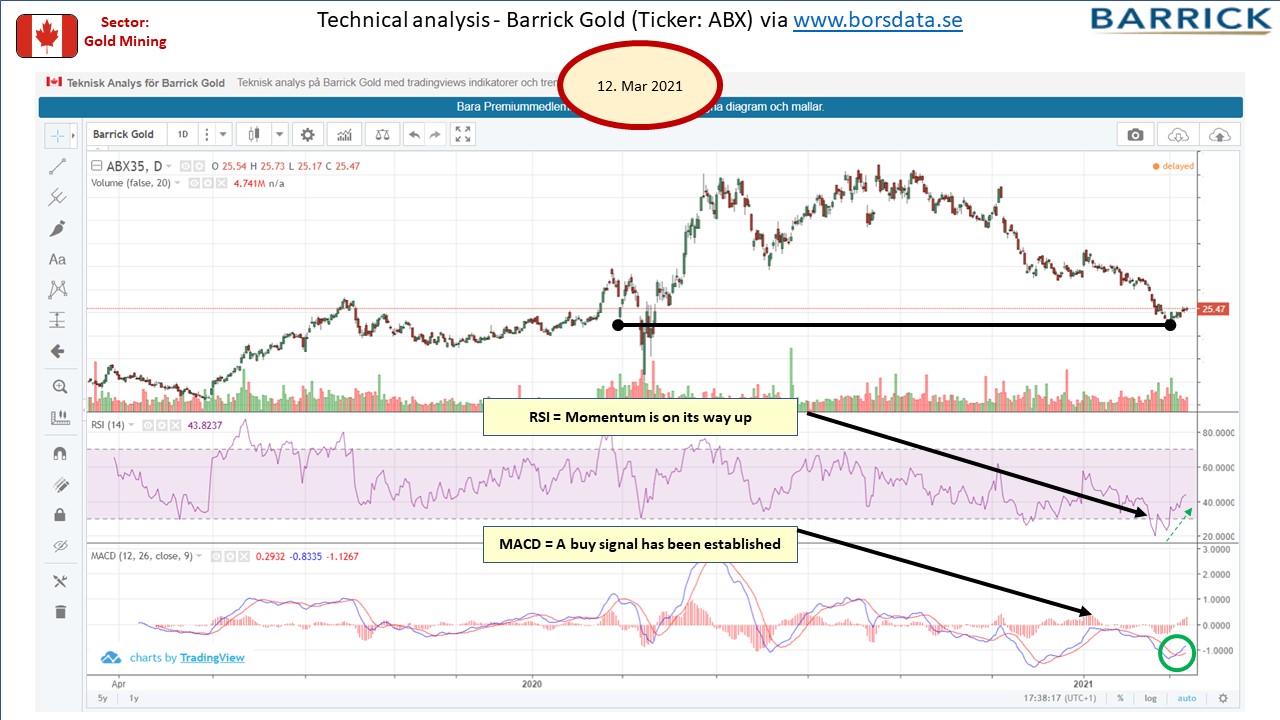Select the trend line drawing tool
Viewport: 1280px width, 720px height.
tap(58, 167)
